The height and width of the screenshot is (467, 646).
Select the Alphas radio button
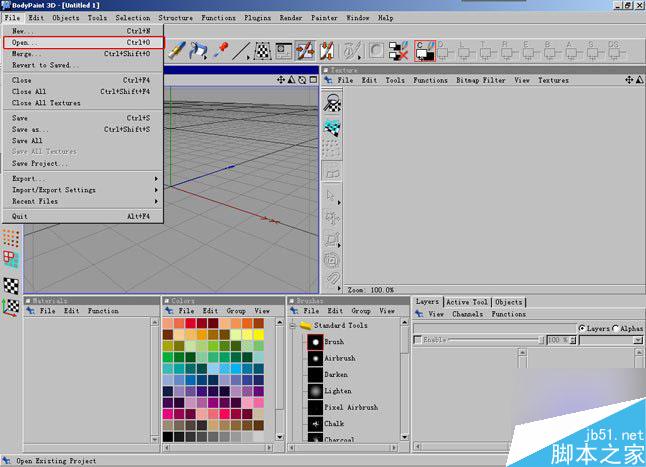click(x=616, y=329)
